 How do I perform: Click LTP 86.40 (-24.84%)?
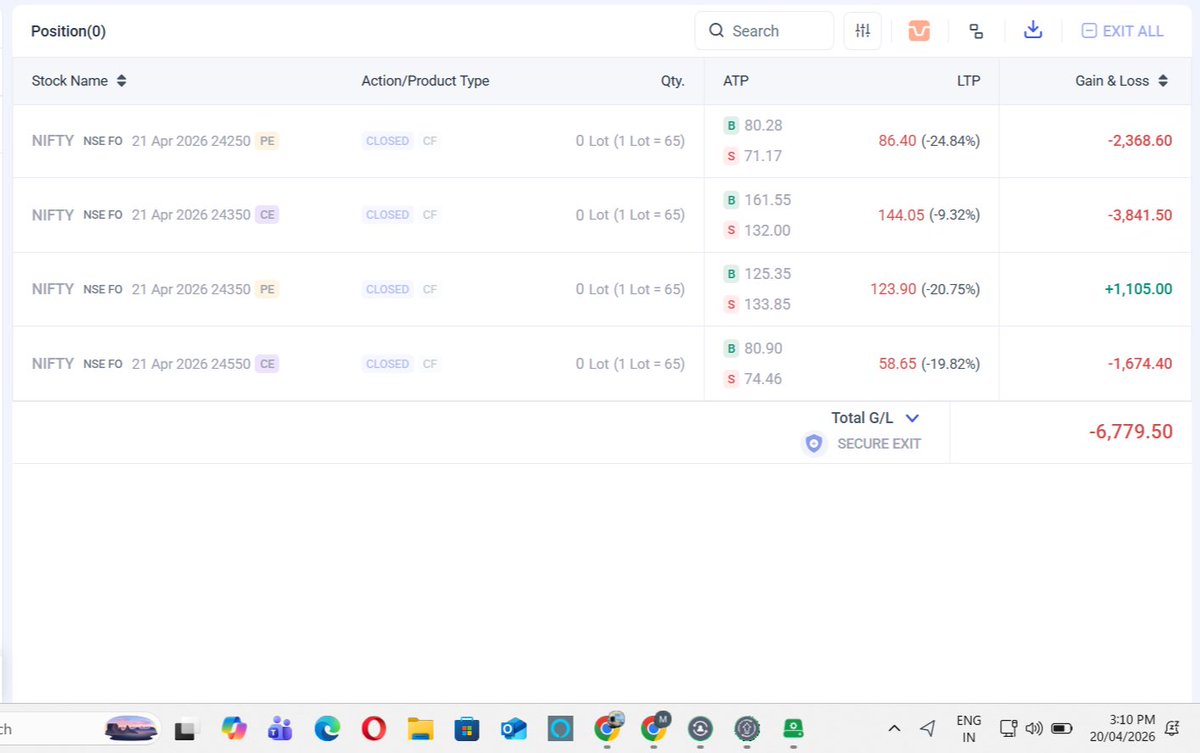pos(929,141)
